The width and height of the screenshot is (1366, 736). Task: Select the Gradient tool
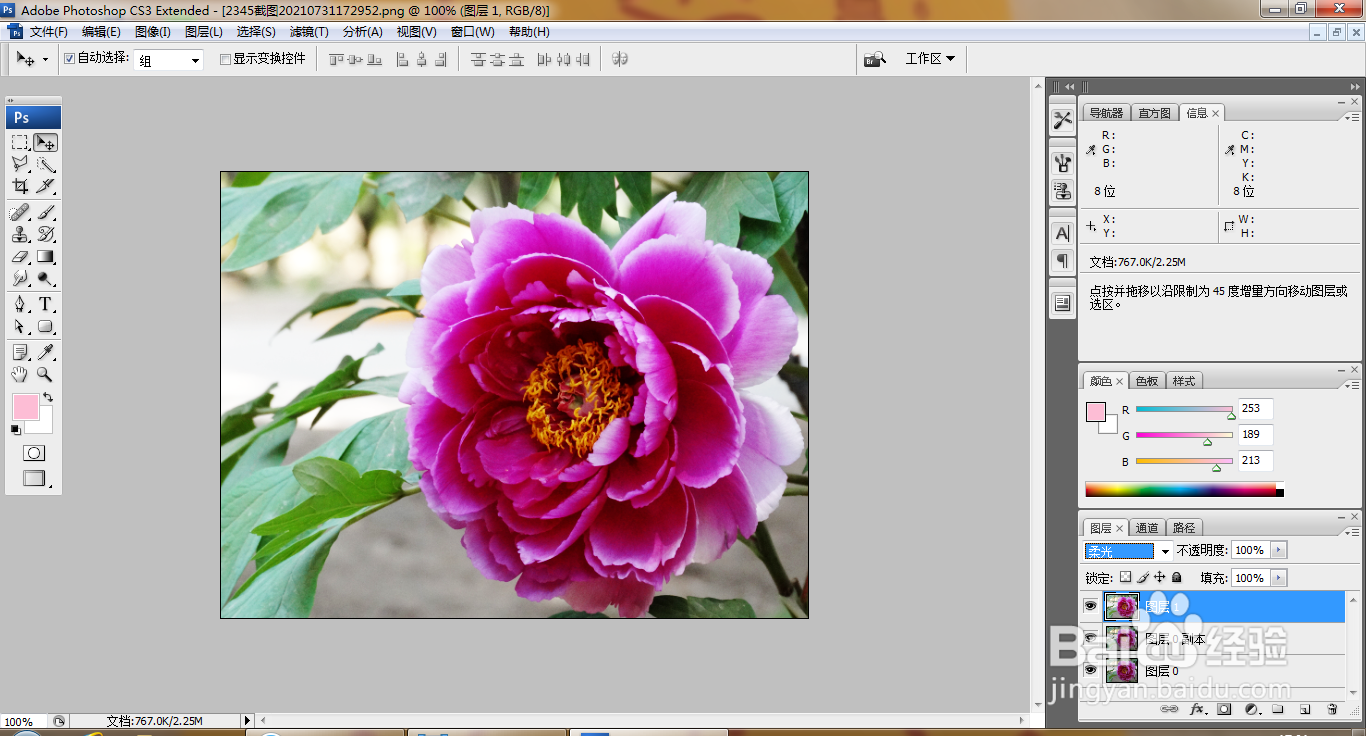tap(45, 256)
